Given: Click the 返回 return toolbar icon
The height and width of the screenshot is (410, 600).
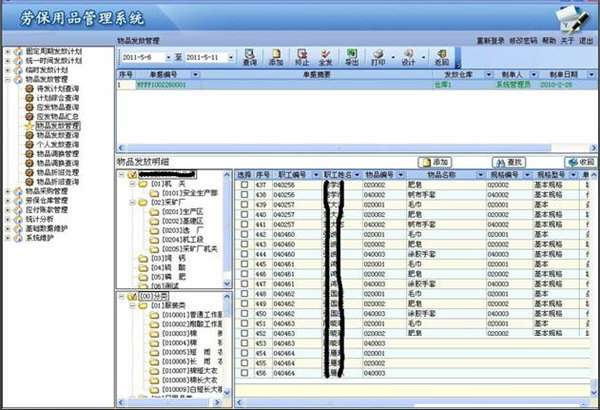Looking at the screenshot, I should pos(442,57).
